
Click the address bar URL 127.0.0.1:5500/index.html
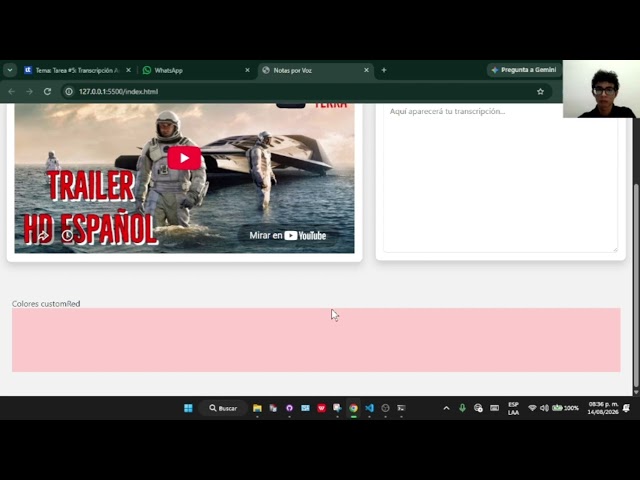pos(118,91)
